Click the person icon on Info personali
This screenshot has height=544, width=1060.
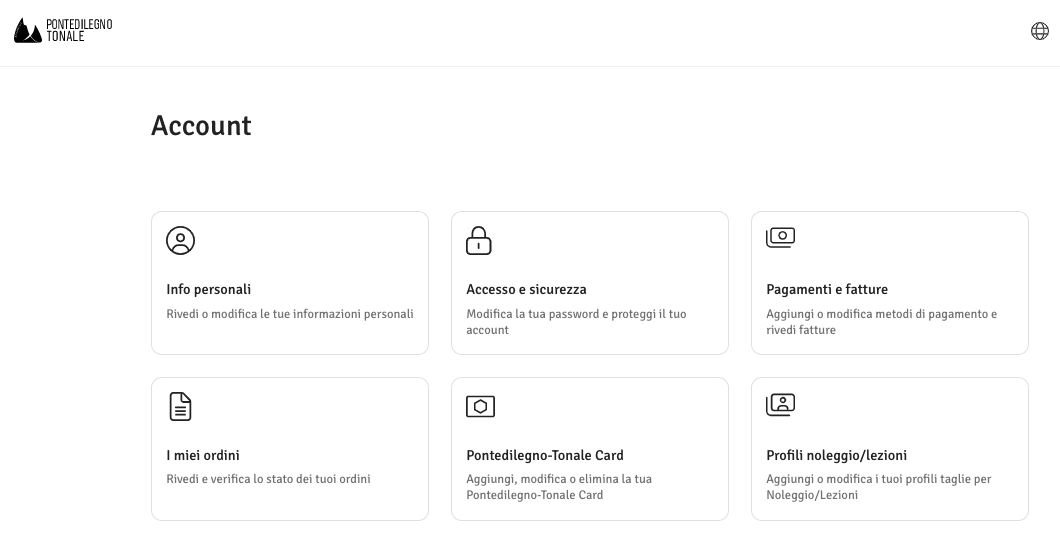pyautogui.click(x=180, y=241)
